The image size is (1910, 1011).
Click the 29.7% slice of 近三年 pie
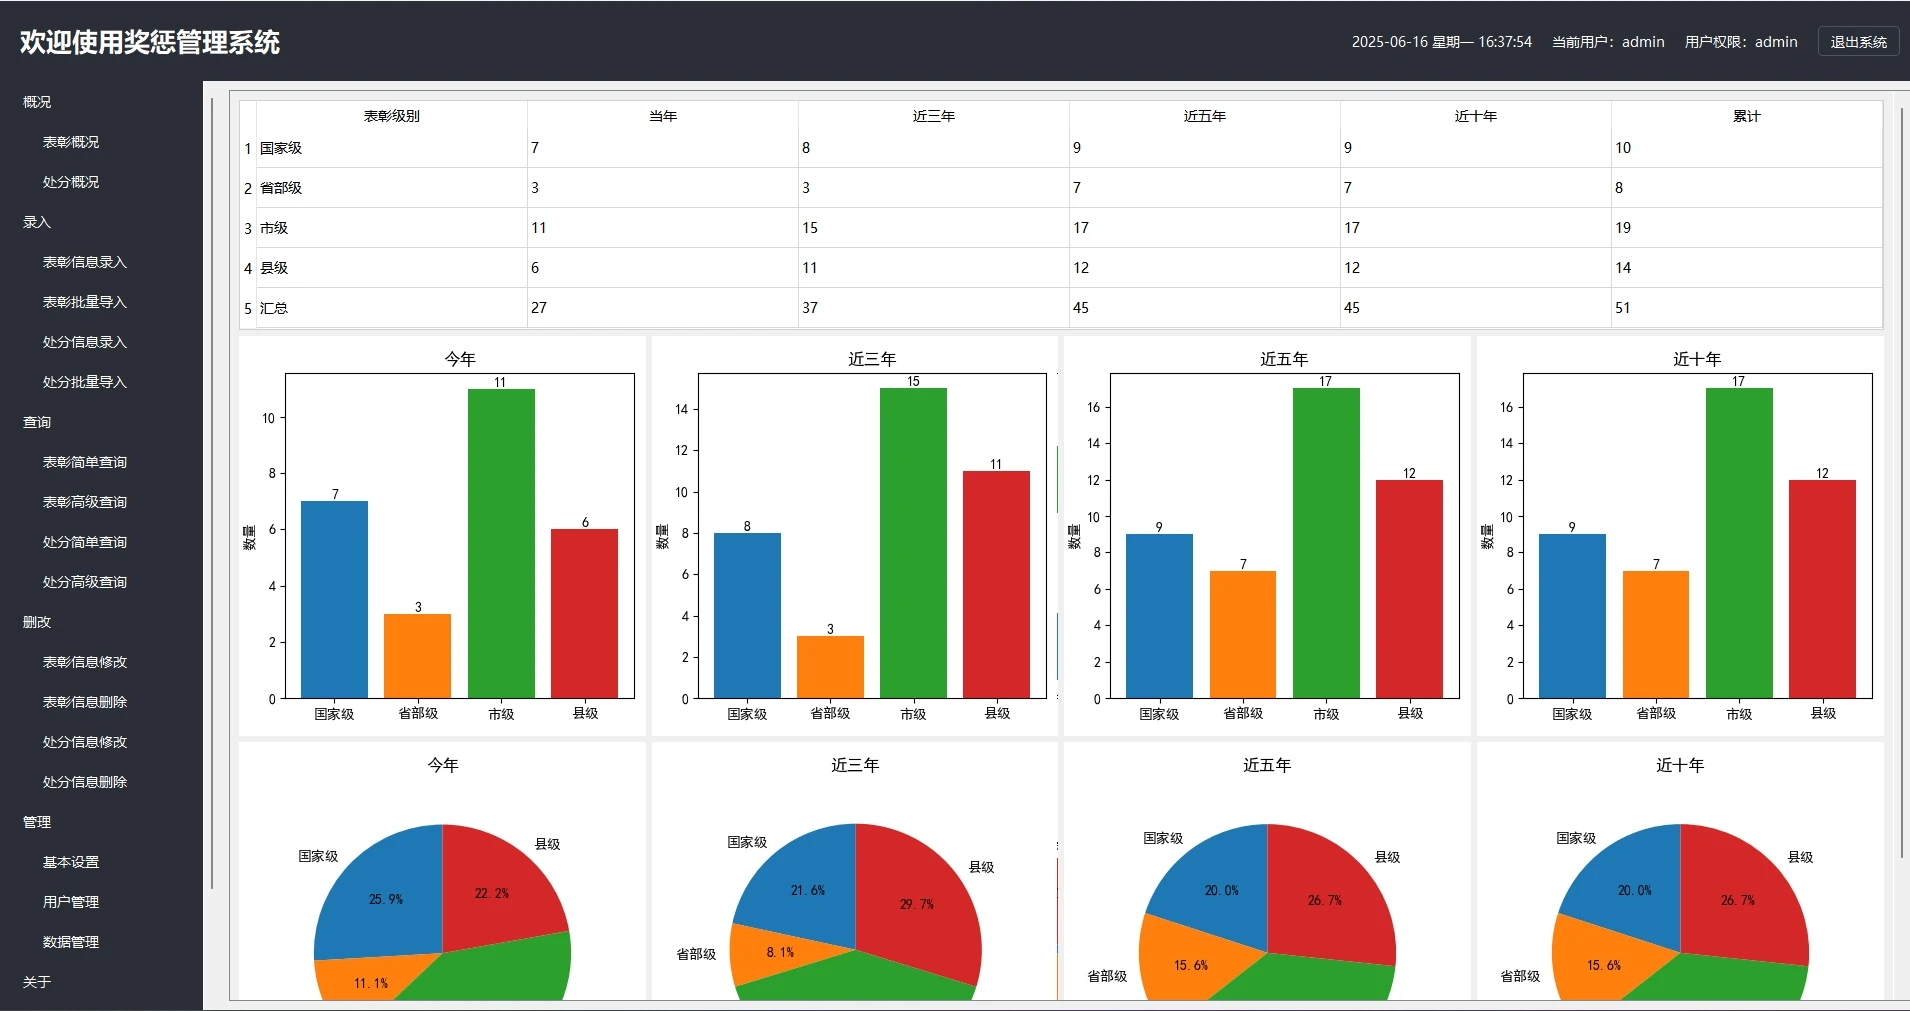(x=916, y=903)
